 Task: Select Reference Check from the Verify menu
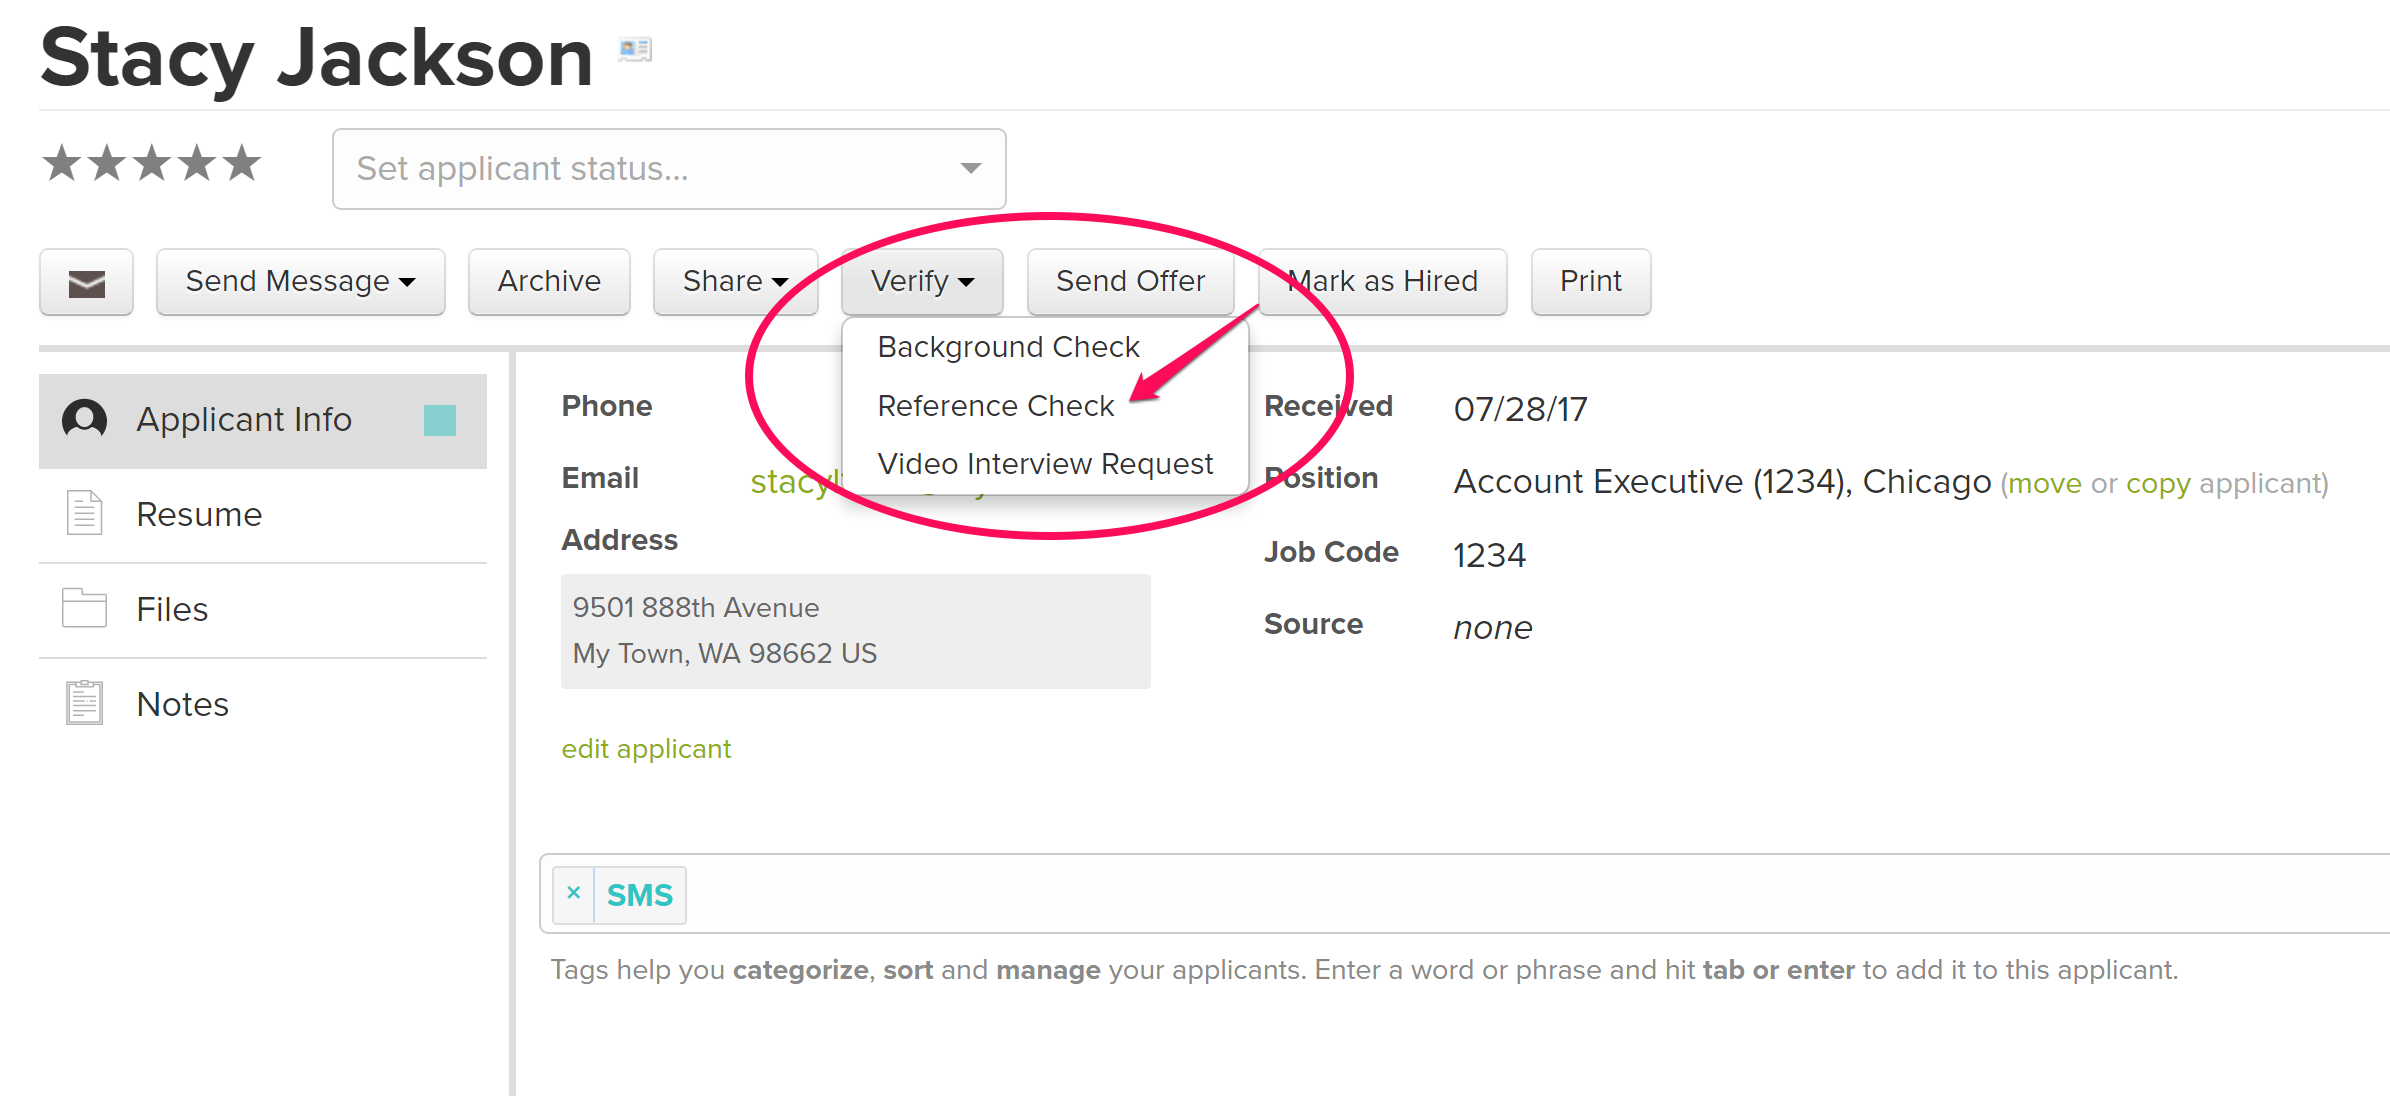(x=995, y=406)
